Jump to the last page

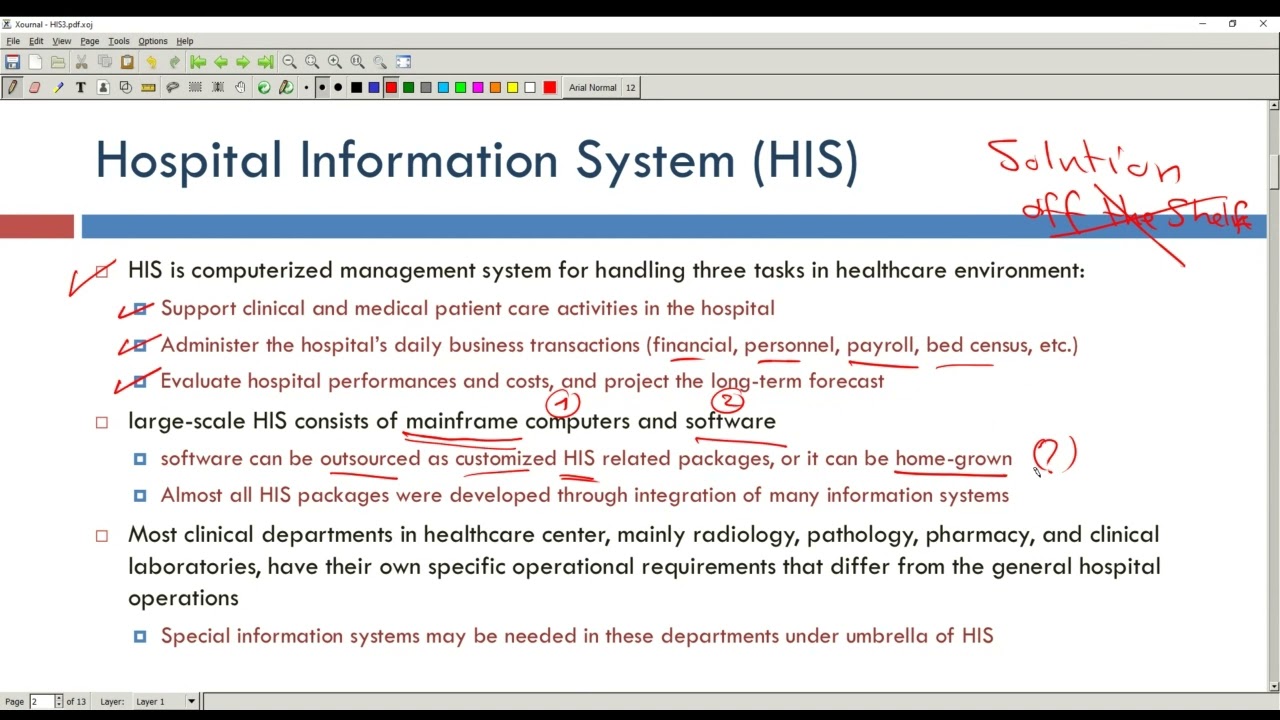(x=265, y=62)
